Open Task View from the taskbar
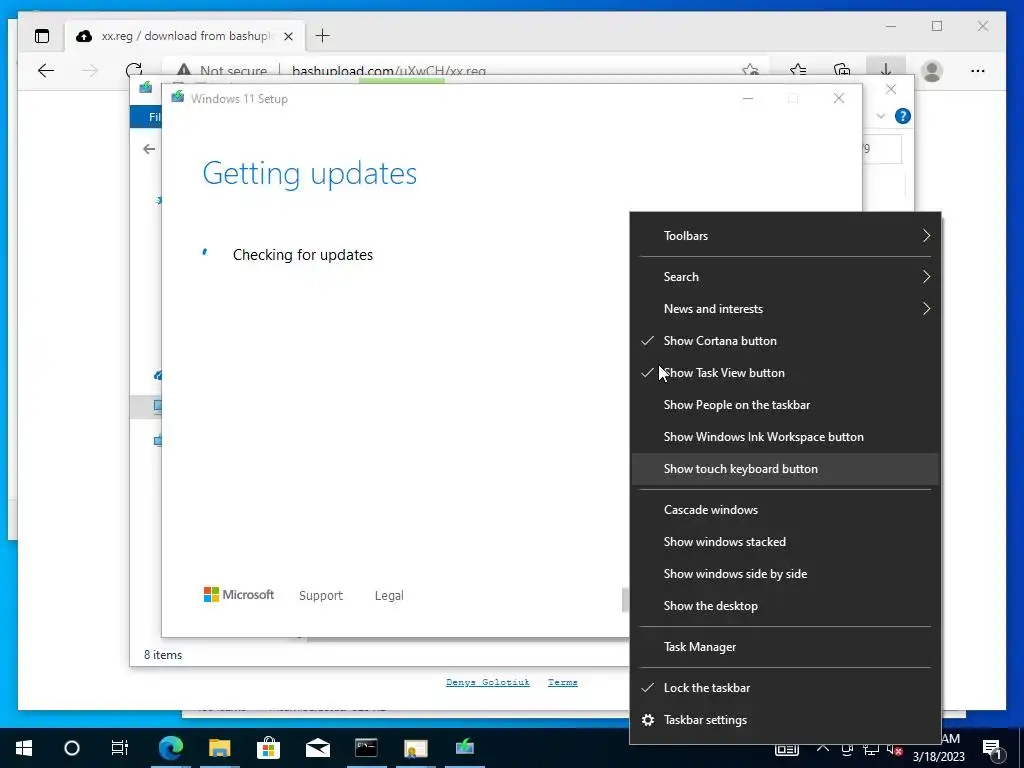The width and height of the screenshot is (1024, 768). (x=120, y=748)
